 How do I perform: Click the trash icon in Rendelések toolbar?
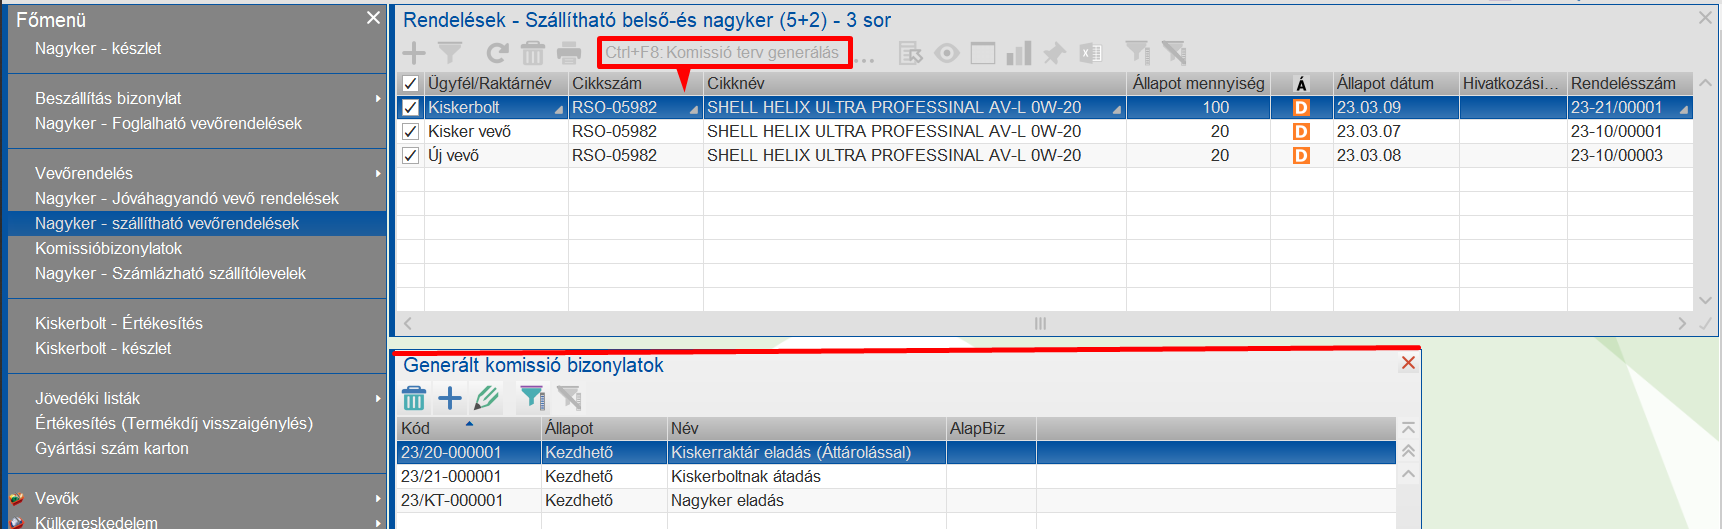tap(533, 53)
